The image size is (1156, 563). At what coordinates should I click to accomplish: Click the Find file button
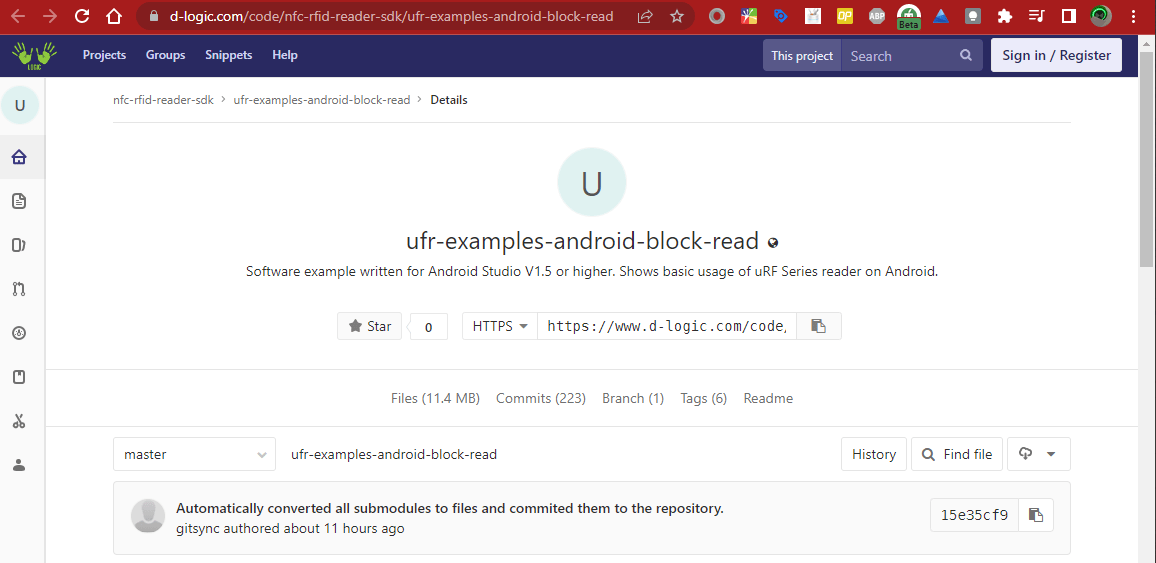coord(957,454)
